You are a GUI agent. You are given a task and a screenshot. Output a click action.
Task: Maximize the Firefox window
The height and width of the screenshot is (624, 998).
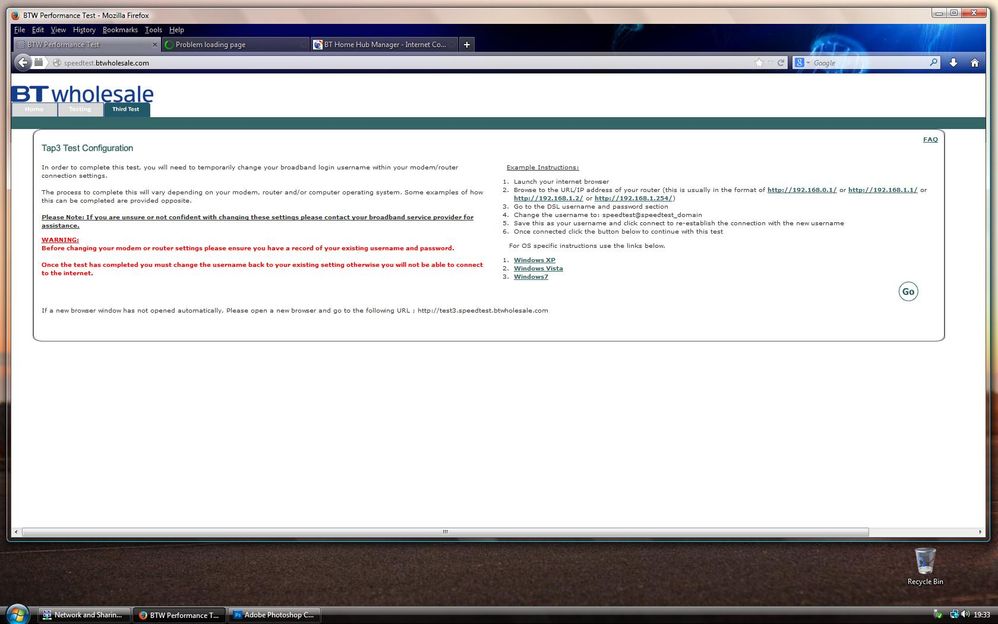coord(954,13)
